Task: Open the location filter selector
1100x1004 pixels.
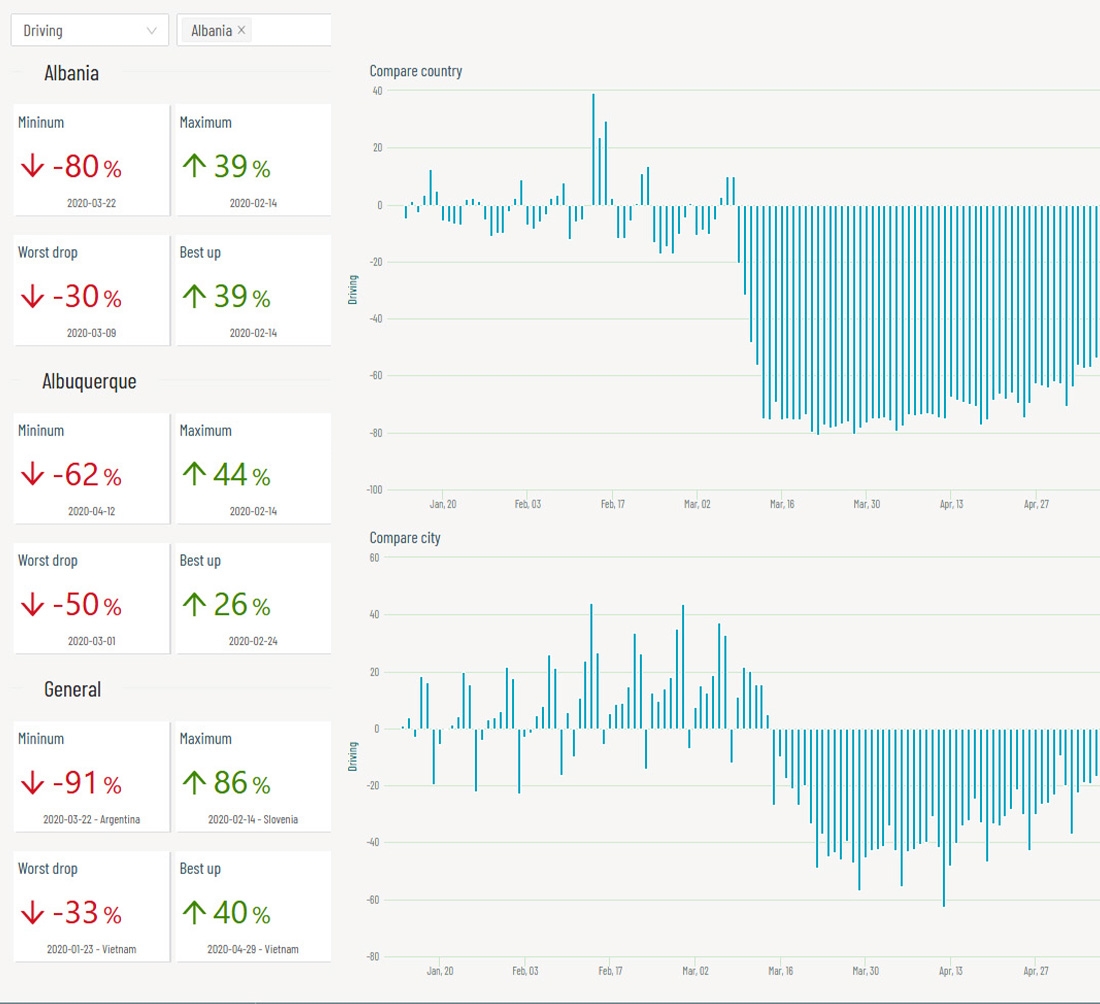Action: click(x=290, y=30)
